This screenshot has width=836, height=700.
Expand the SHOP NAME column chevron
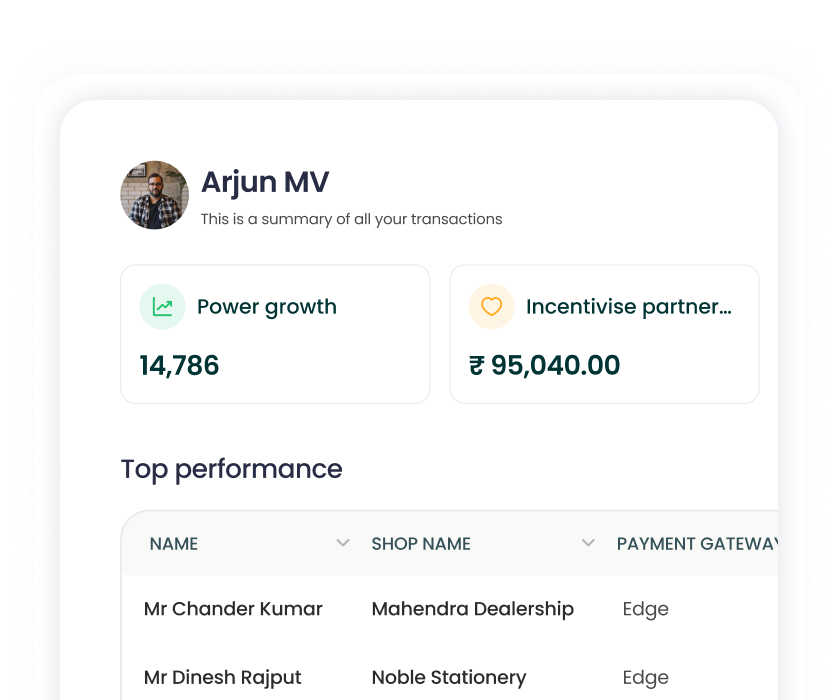(588, 543)
